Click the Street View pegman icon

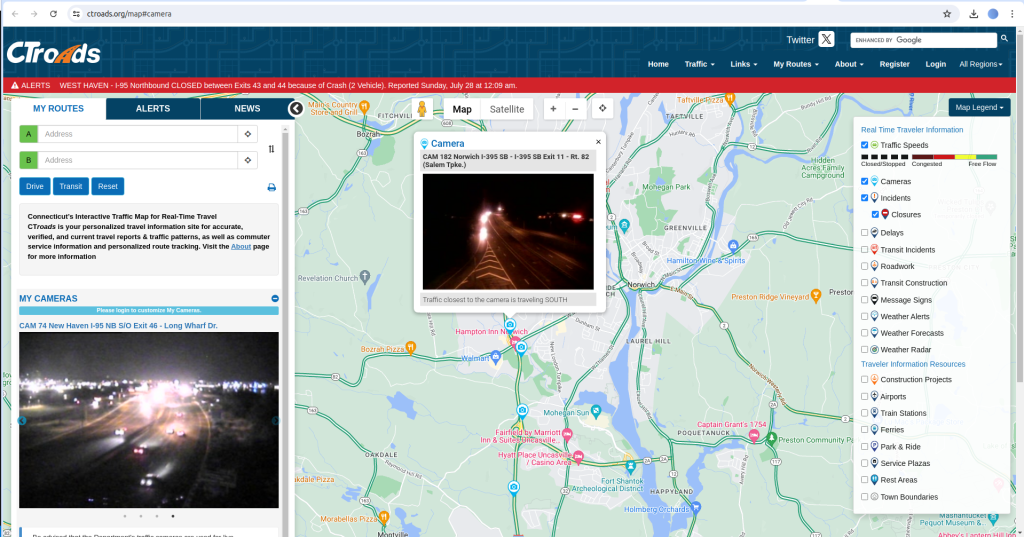click(422, 109)
